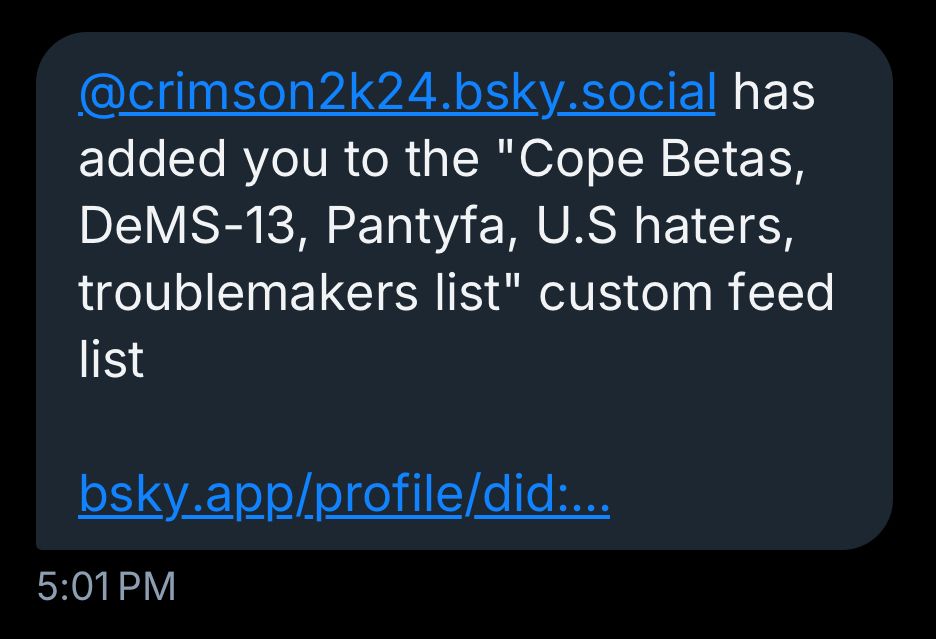This screenshot has height=639, width=936.
Task: Open the @crimson2k24.bsky.social profile link
Action: [x=397, y=93]
